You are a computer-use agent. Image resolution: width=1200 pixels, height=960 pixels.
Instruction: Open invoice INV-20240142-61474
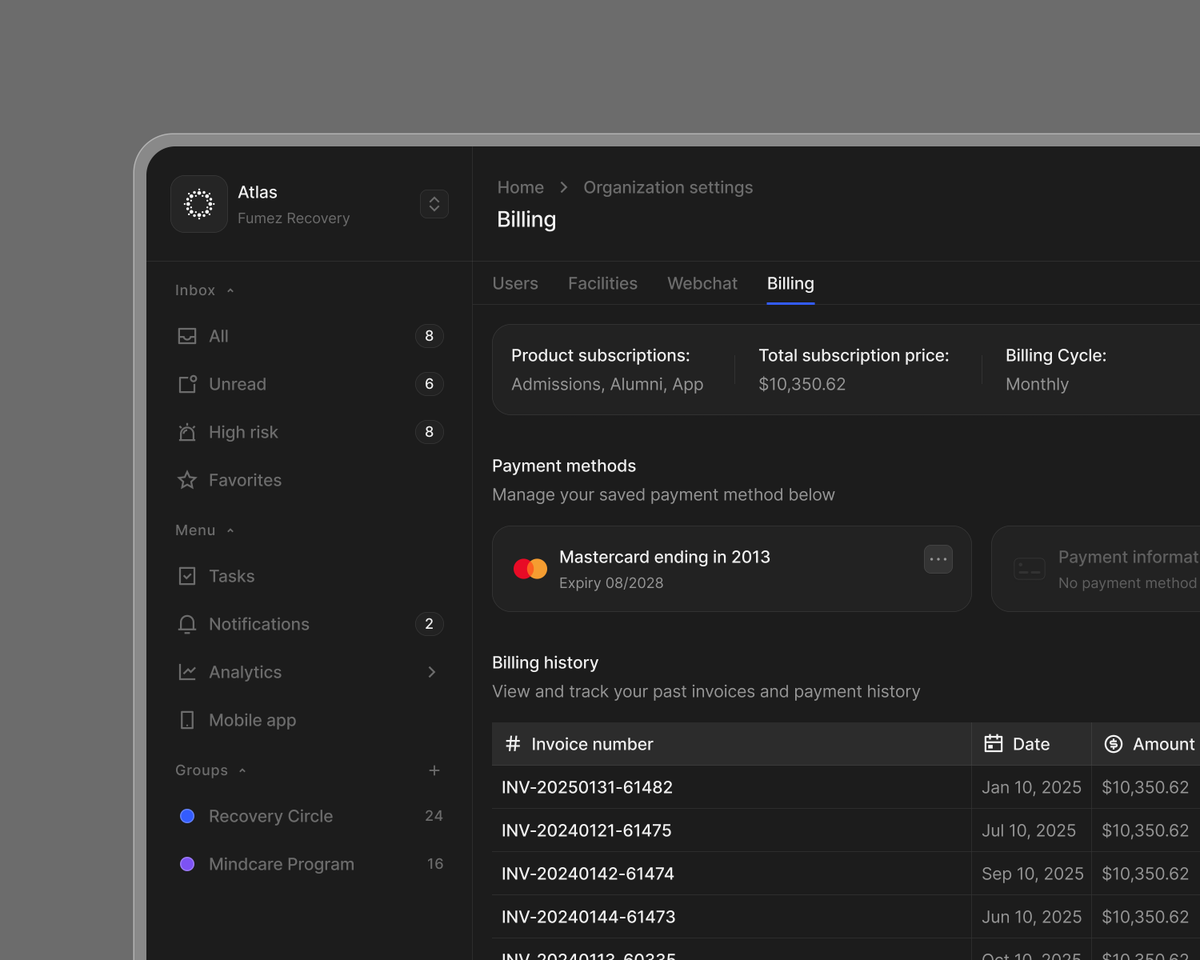point(588,873)
